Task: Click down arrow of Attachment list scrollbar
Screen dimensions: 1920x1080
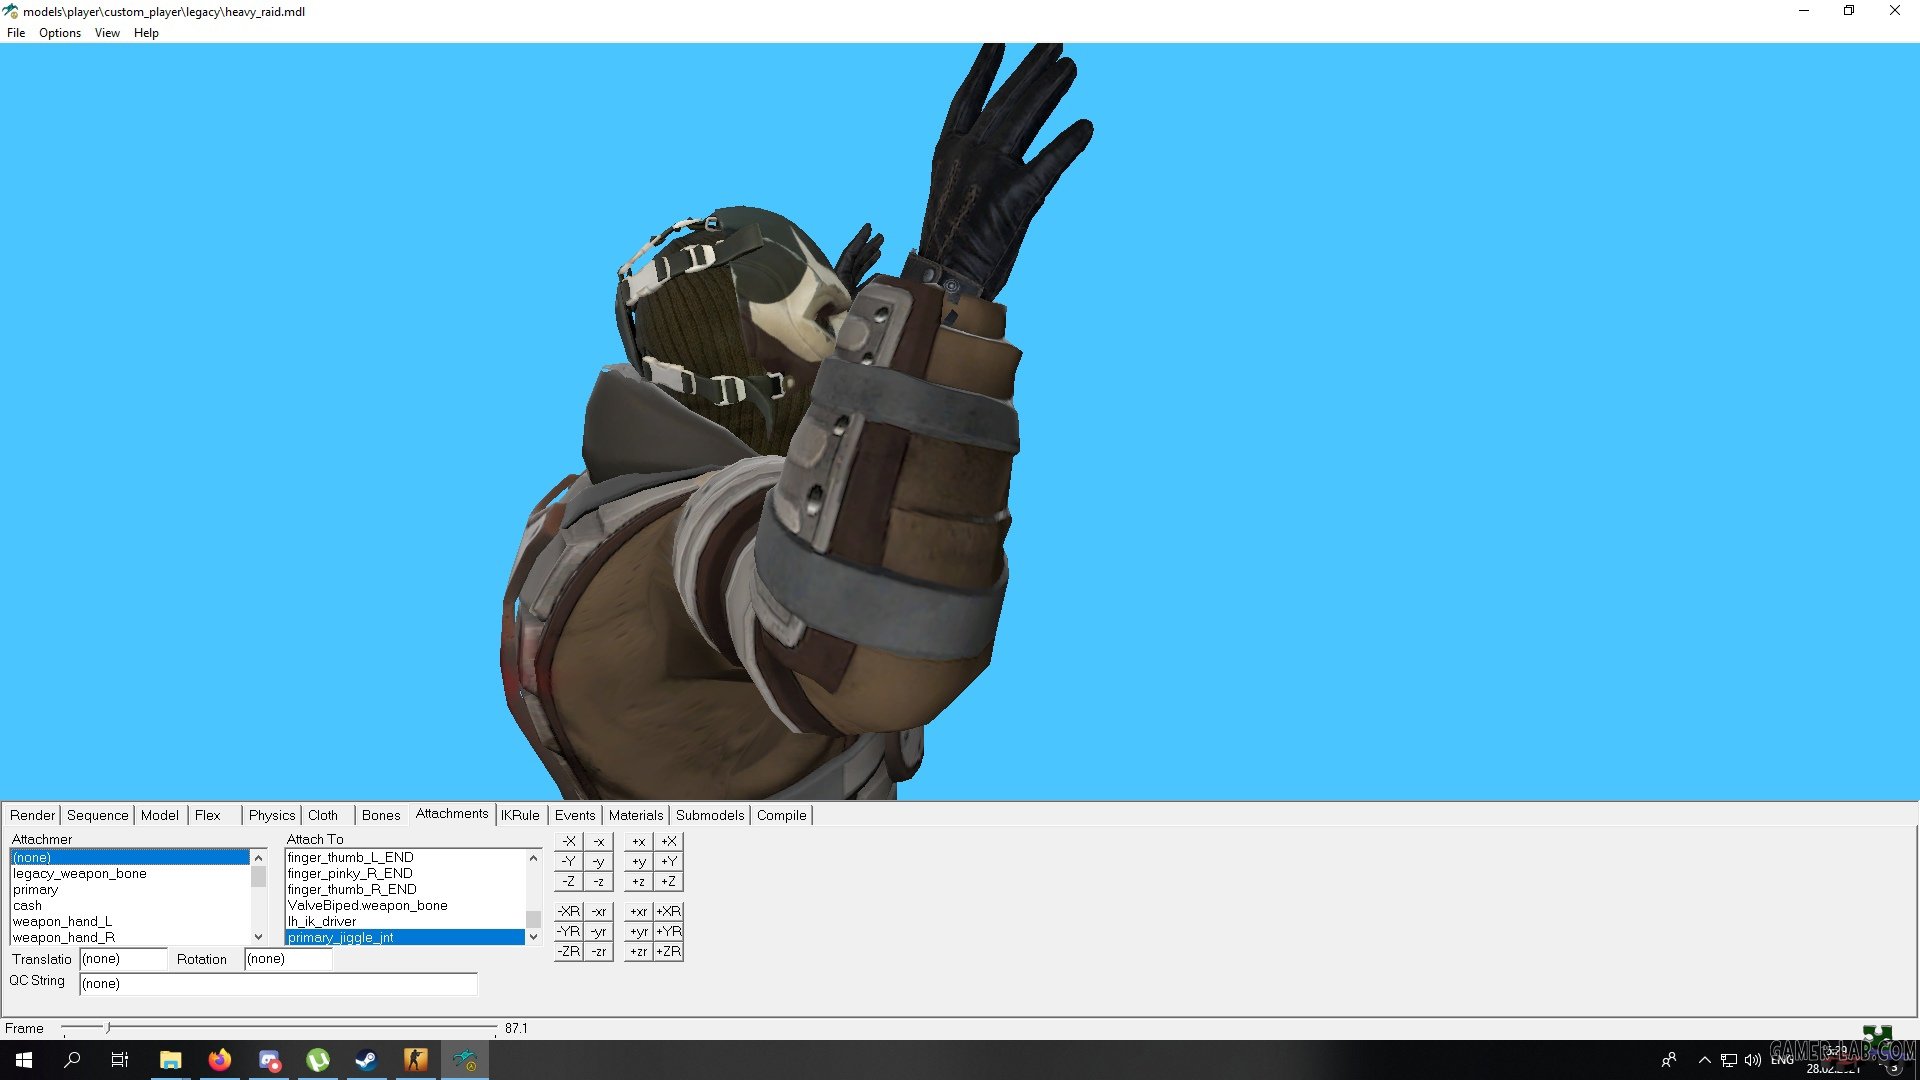Action: coord(258,937)
